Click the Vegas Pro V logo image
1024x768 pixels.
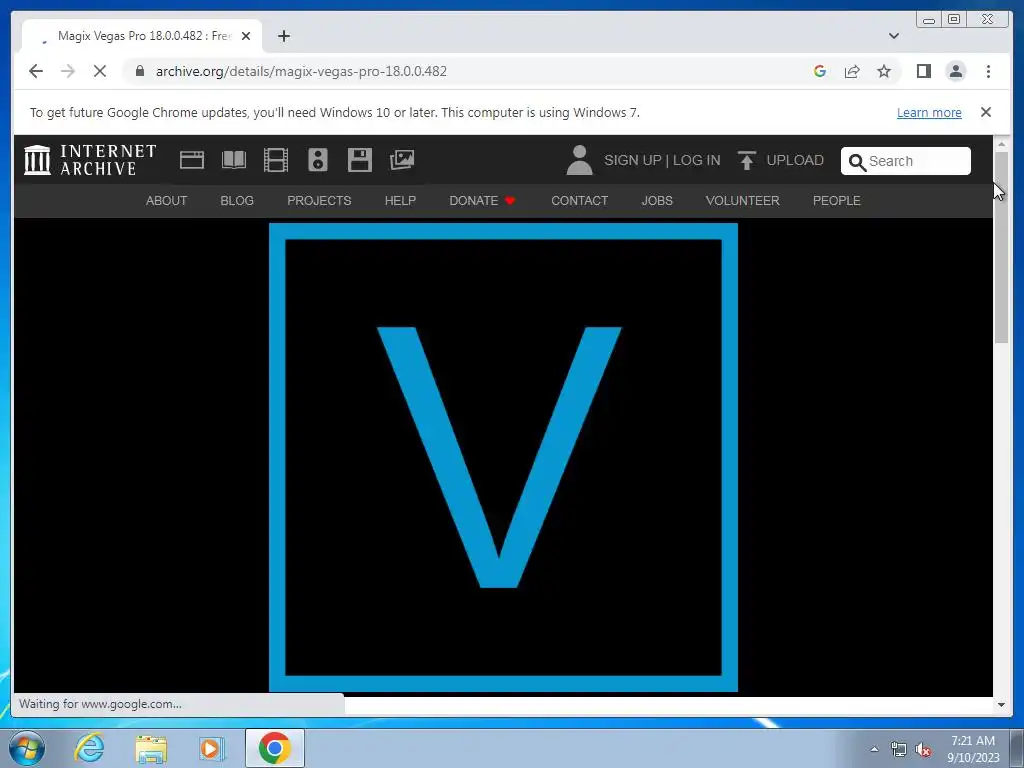click(x=504, y=457)
